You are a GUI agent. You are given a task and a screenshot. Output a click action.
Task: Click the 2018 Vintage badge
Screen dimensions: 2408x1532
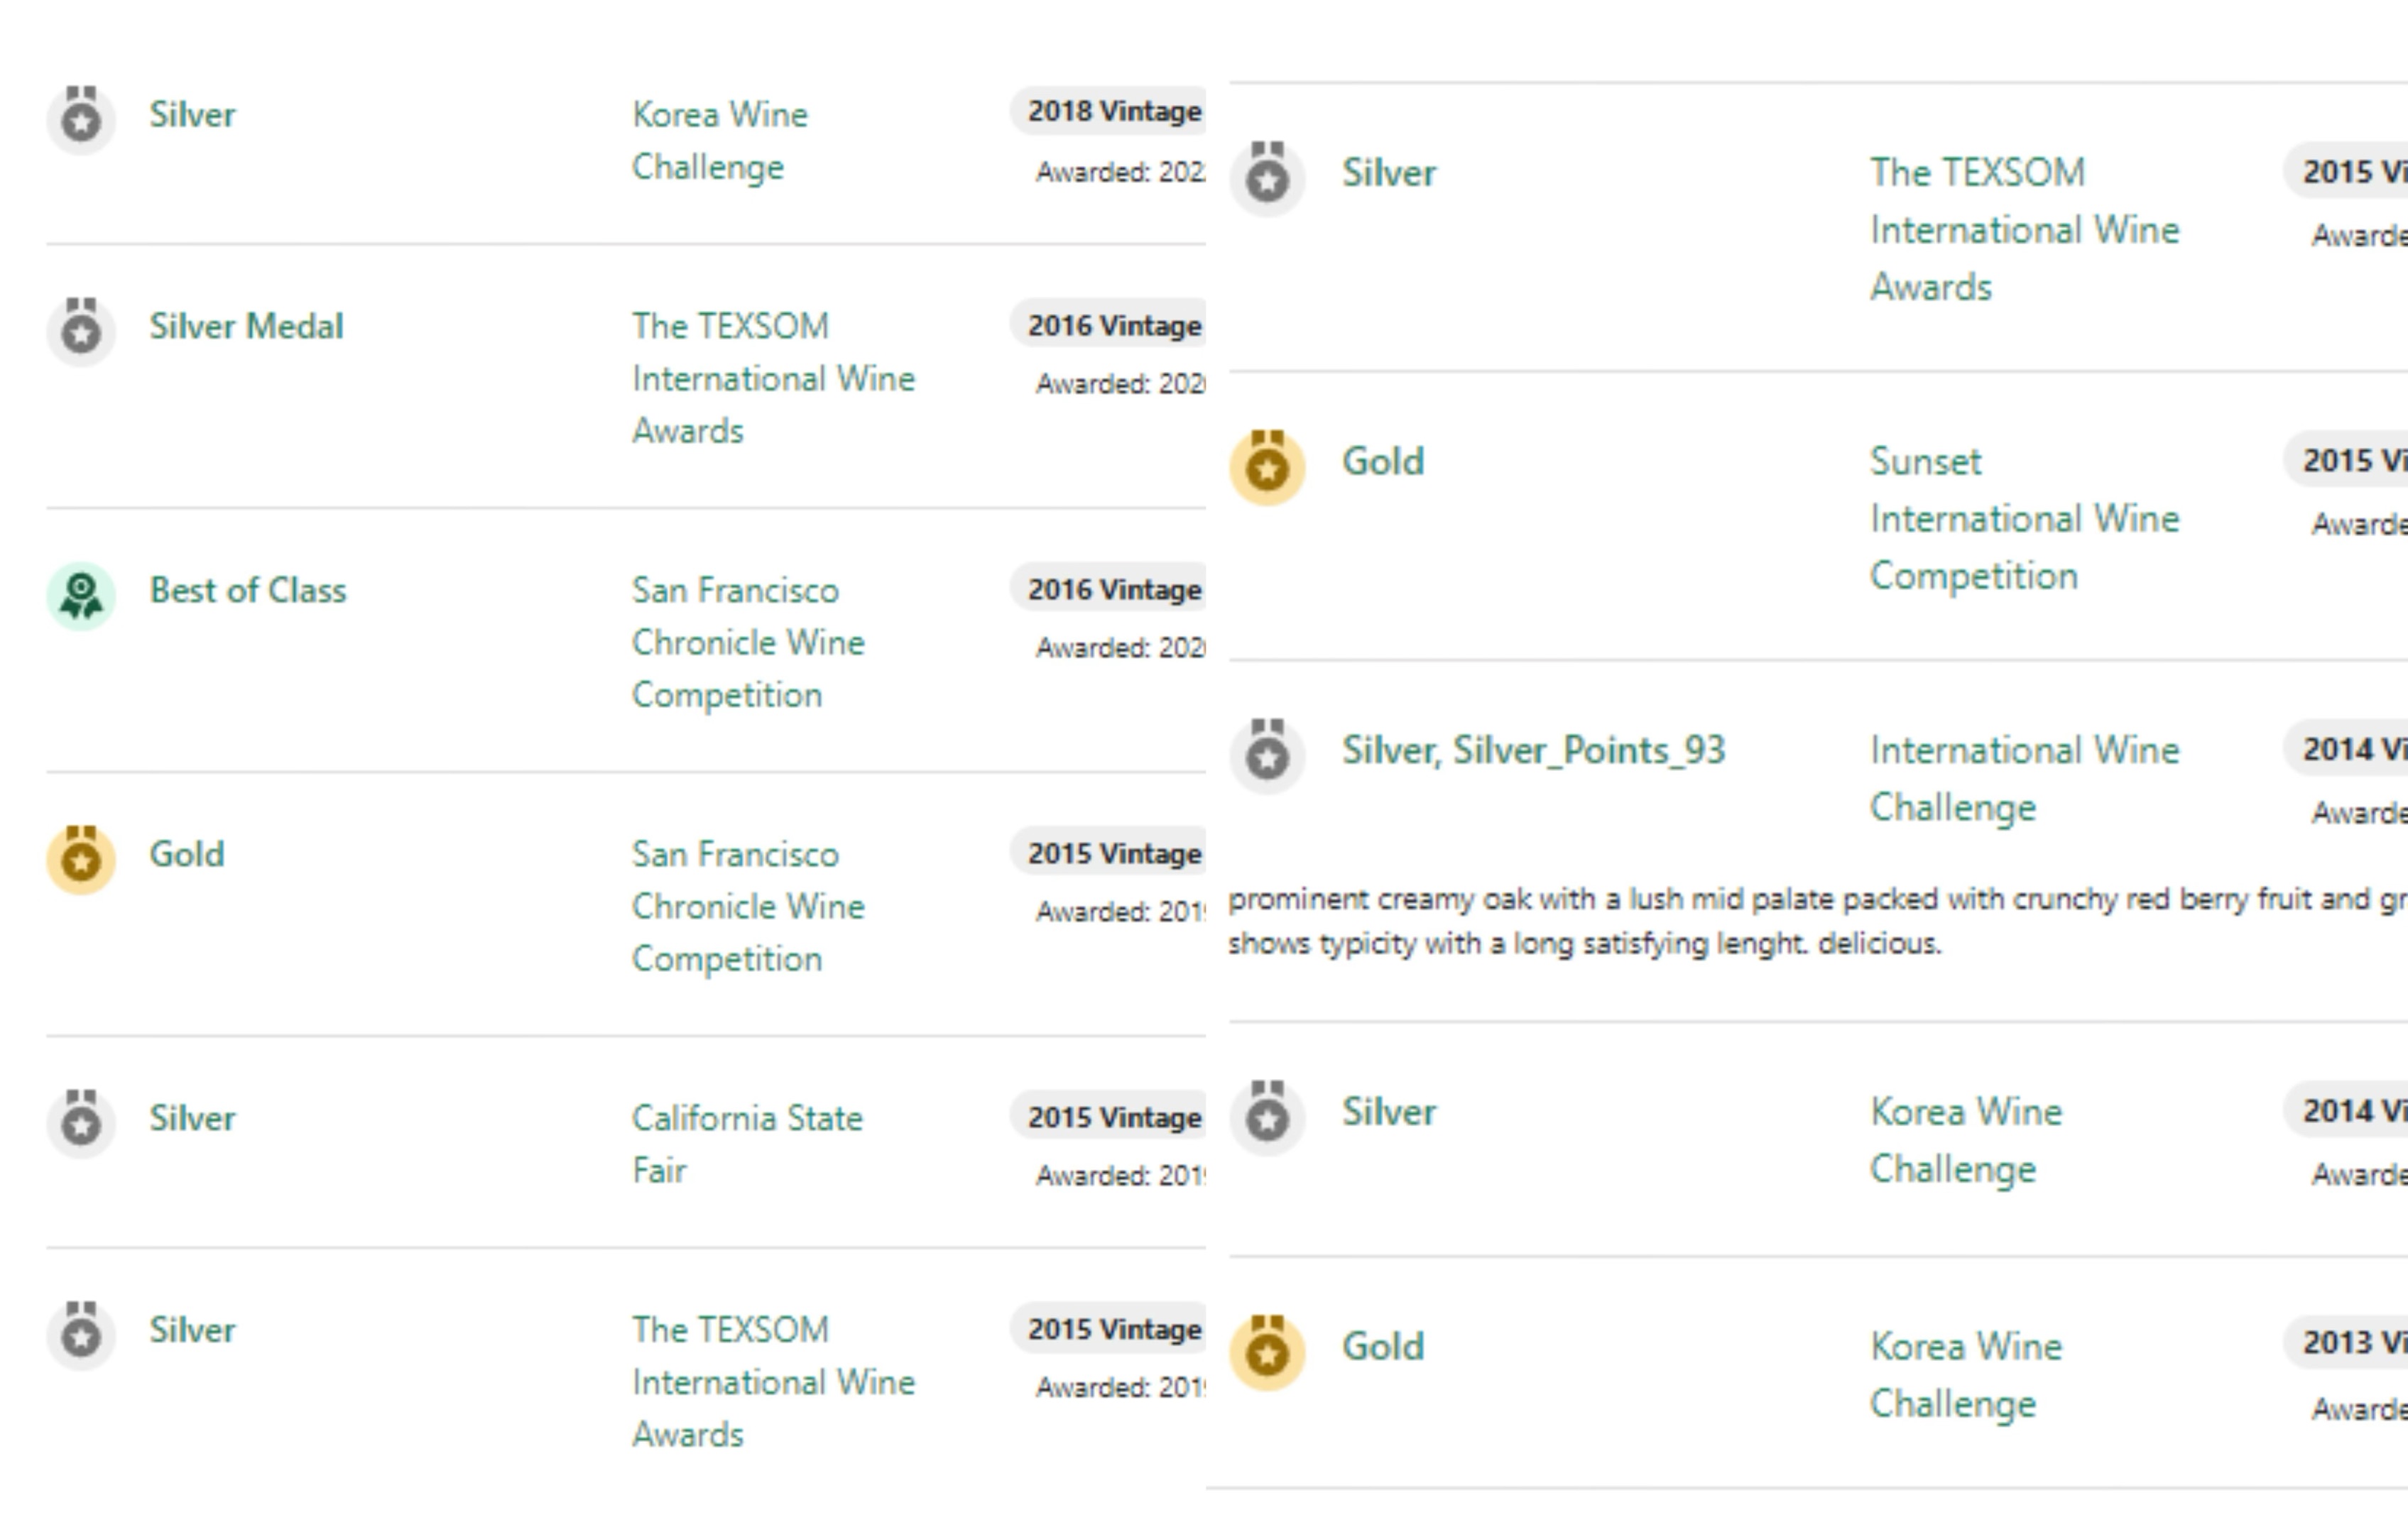[1113, 111]
